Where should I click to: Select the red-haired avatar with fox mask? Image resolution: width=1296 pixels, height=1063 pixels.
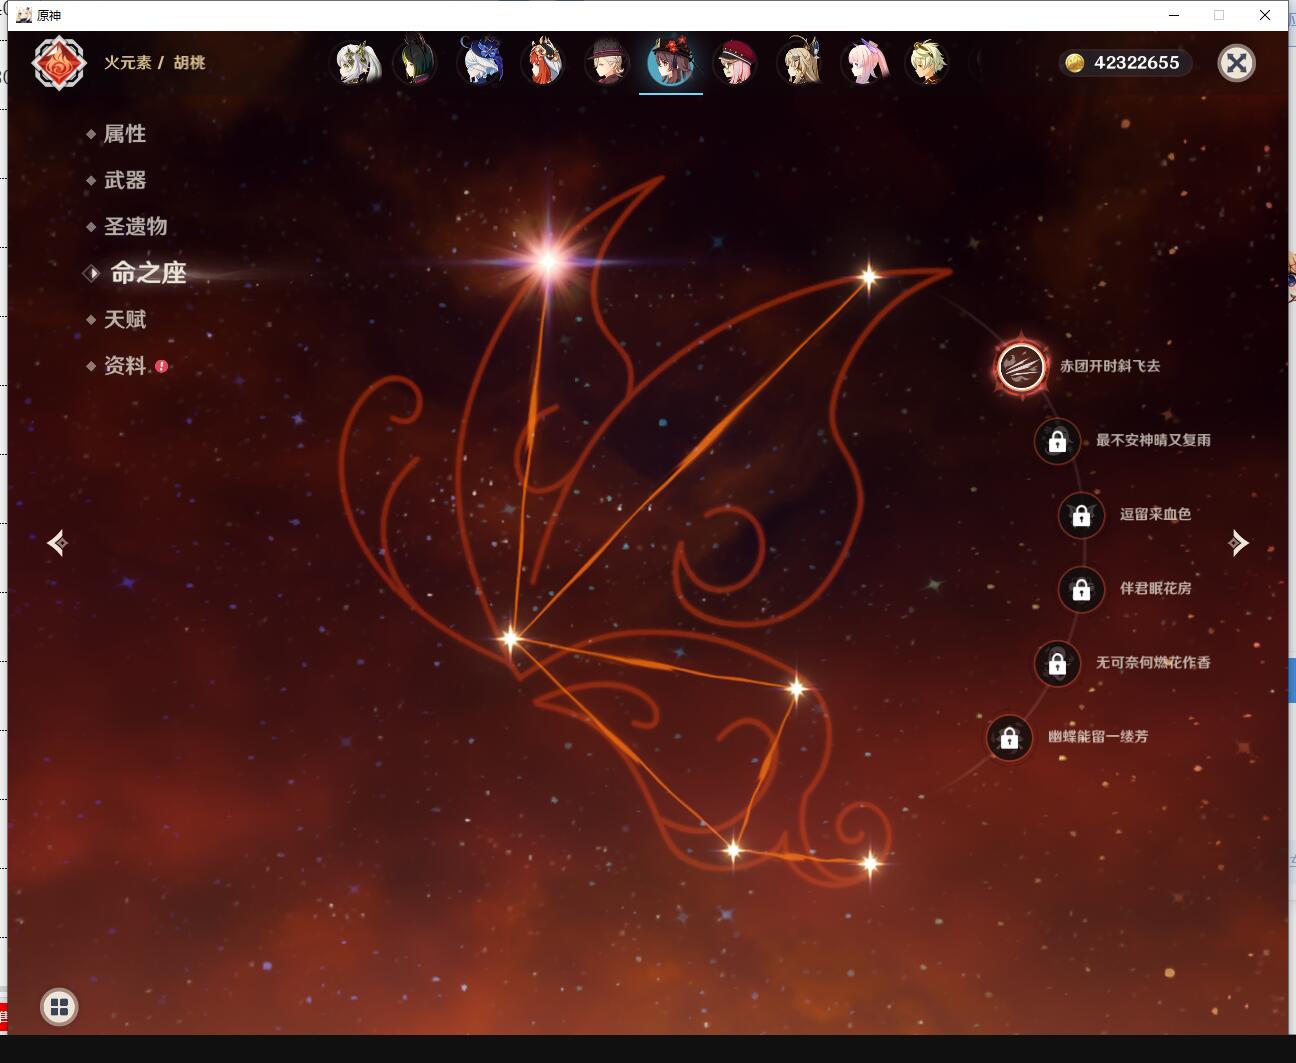543,63
